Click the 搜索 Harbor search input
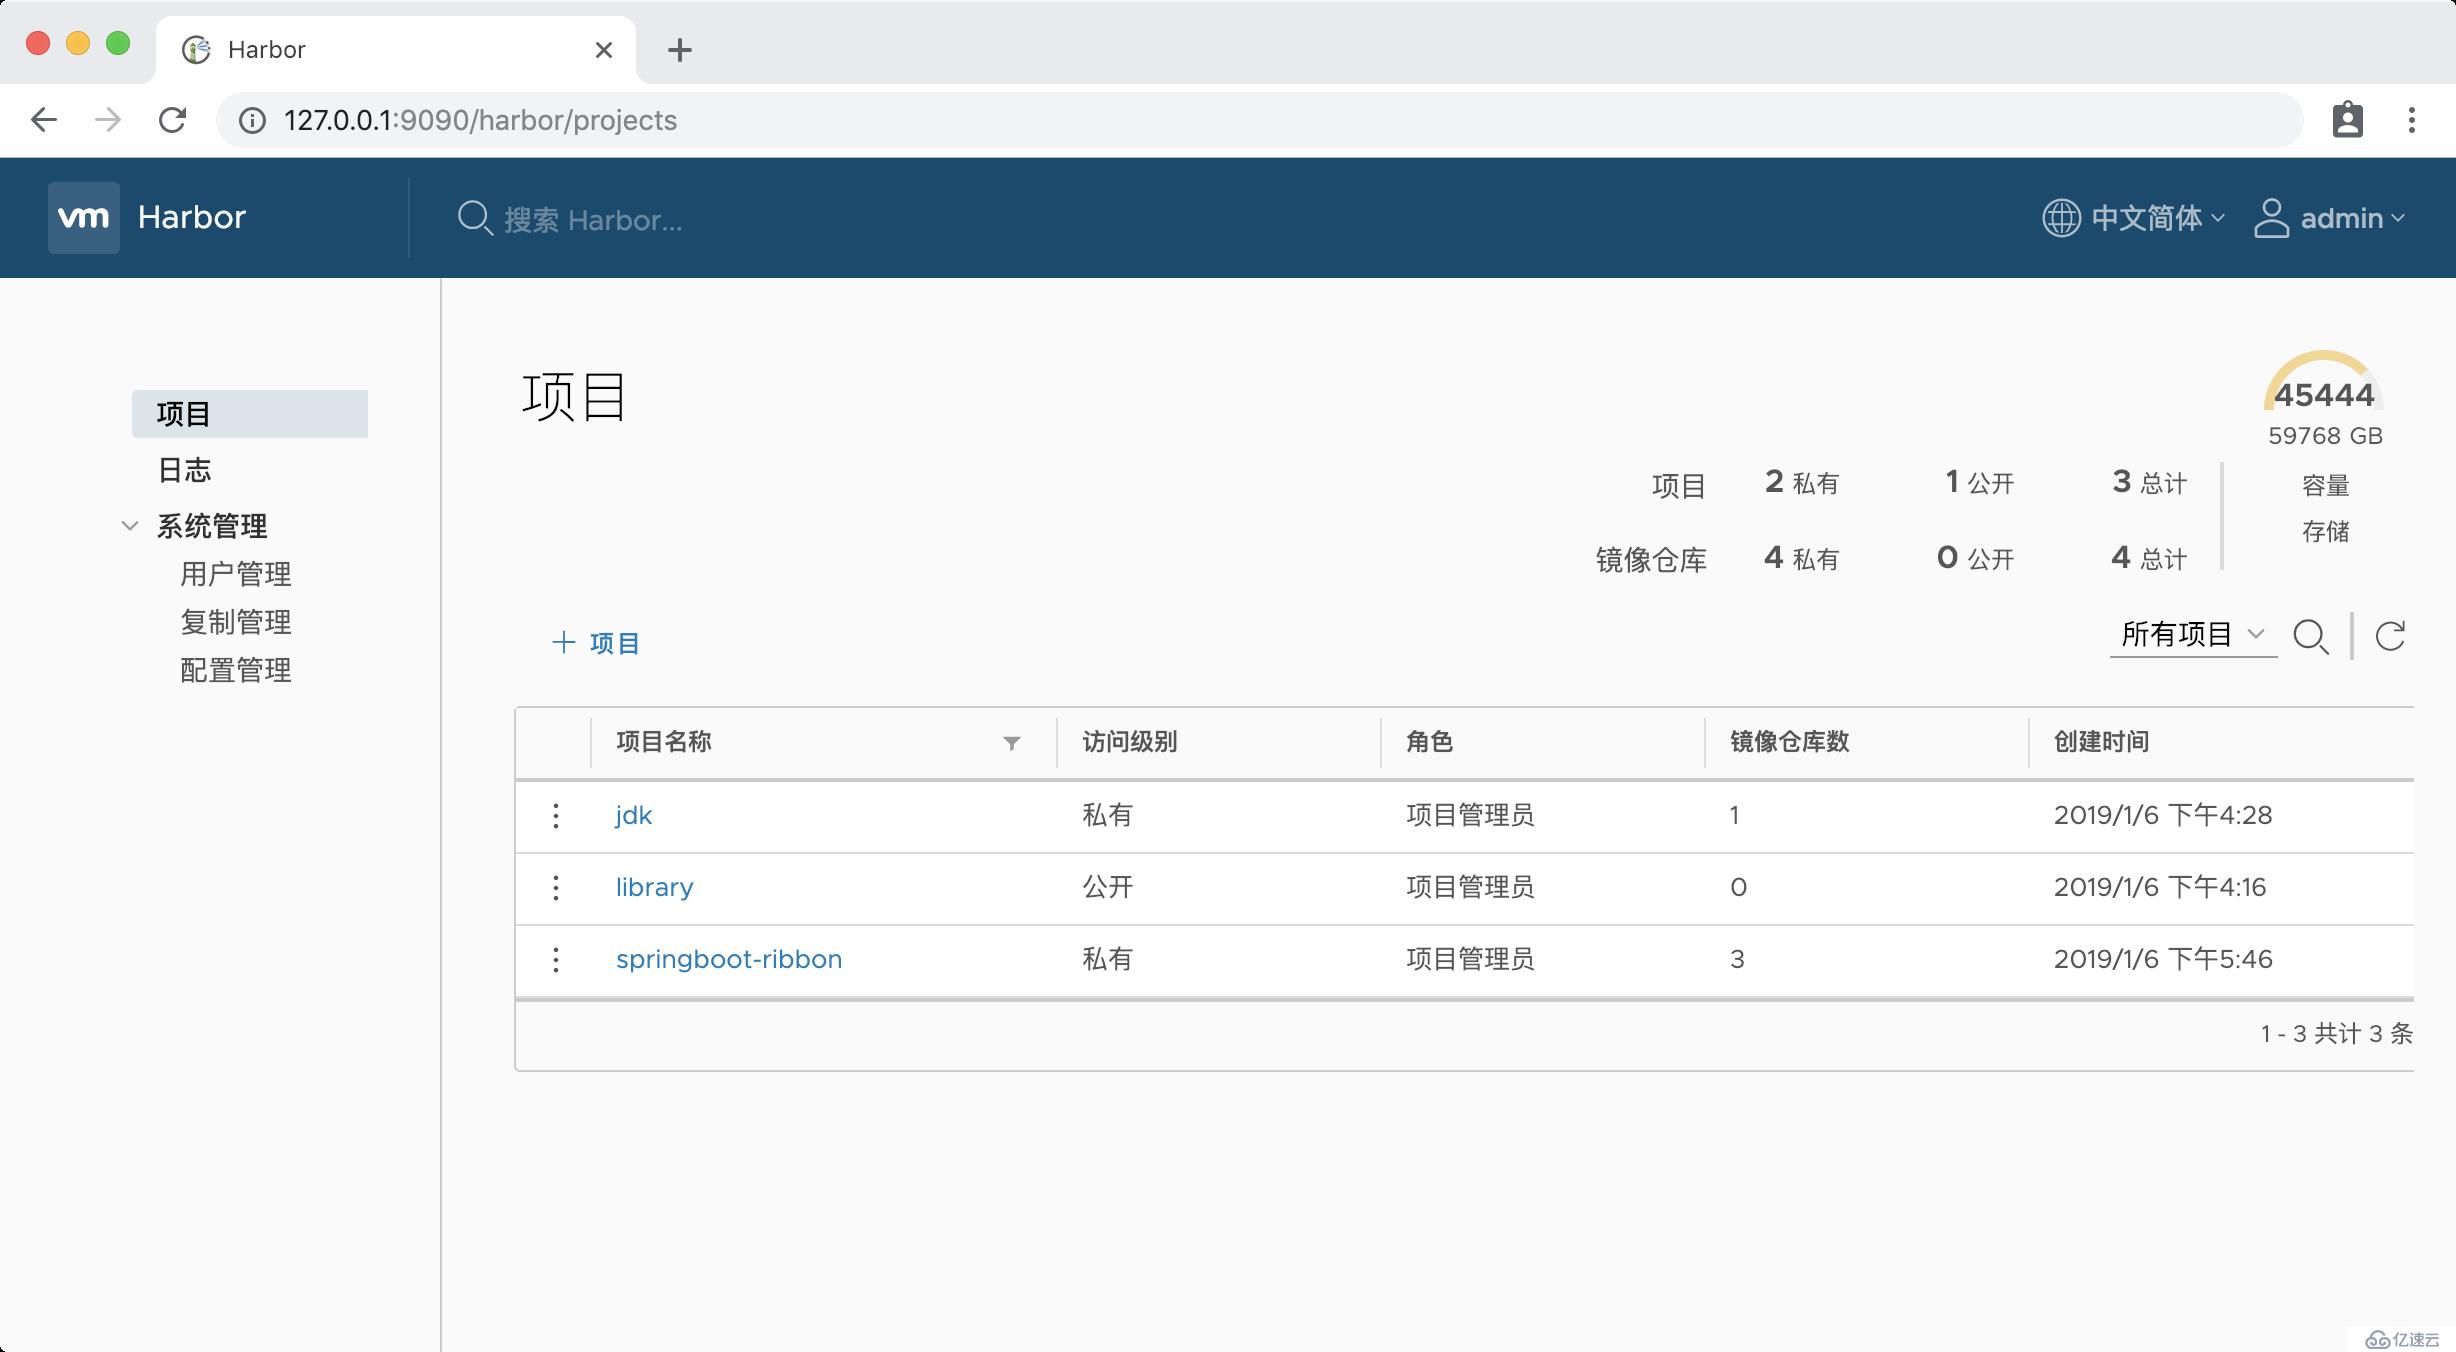The image size is (2456, 1352). [x=593, y=219]
